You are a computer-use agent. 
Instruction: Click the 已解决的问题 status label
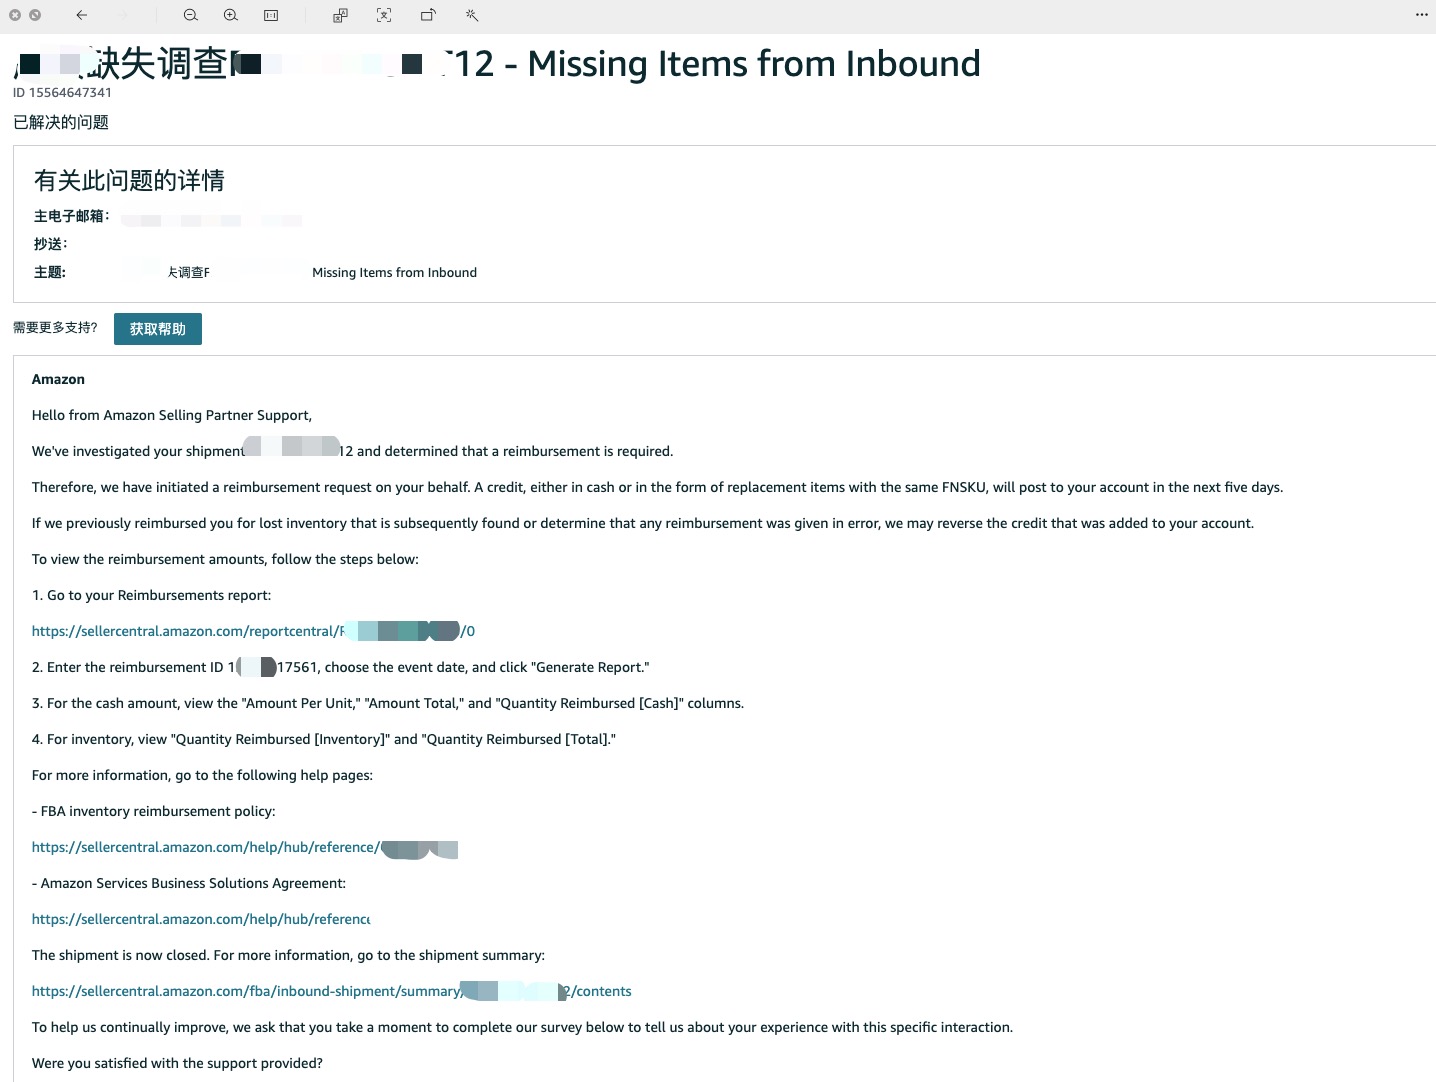point(61,122)
